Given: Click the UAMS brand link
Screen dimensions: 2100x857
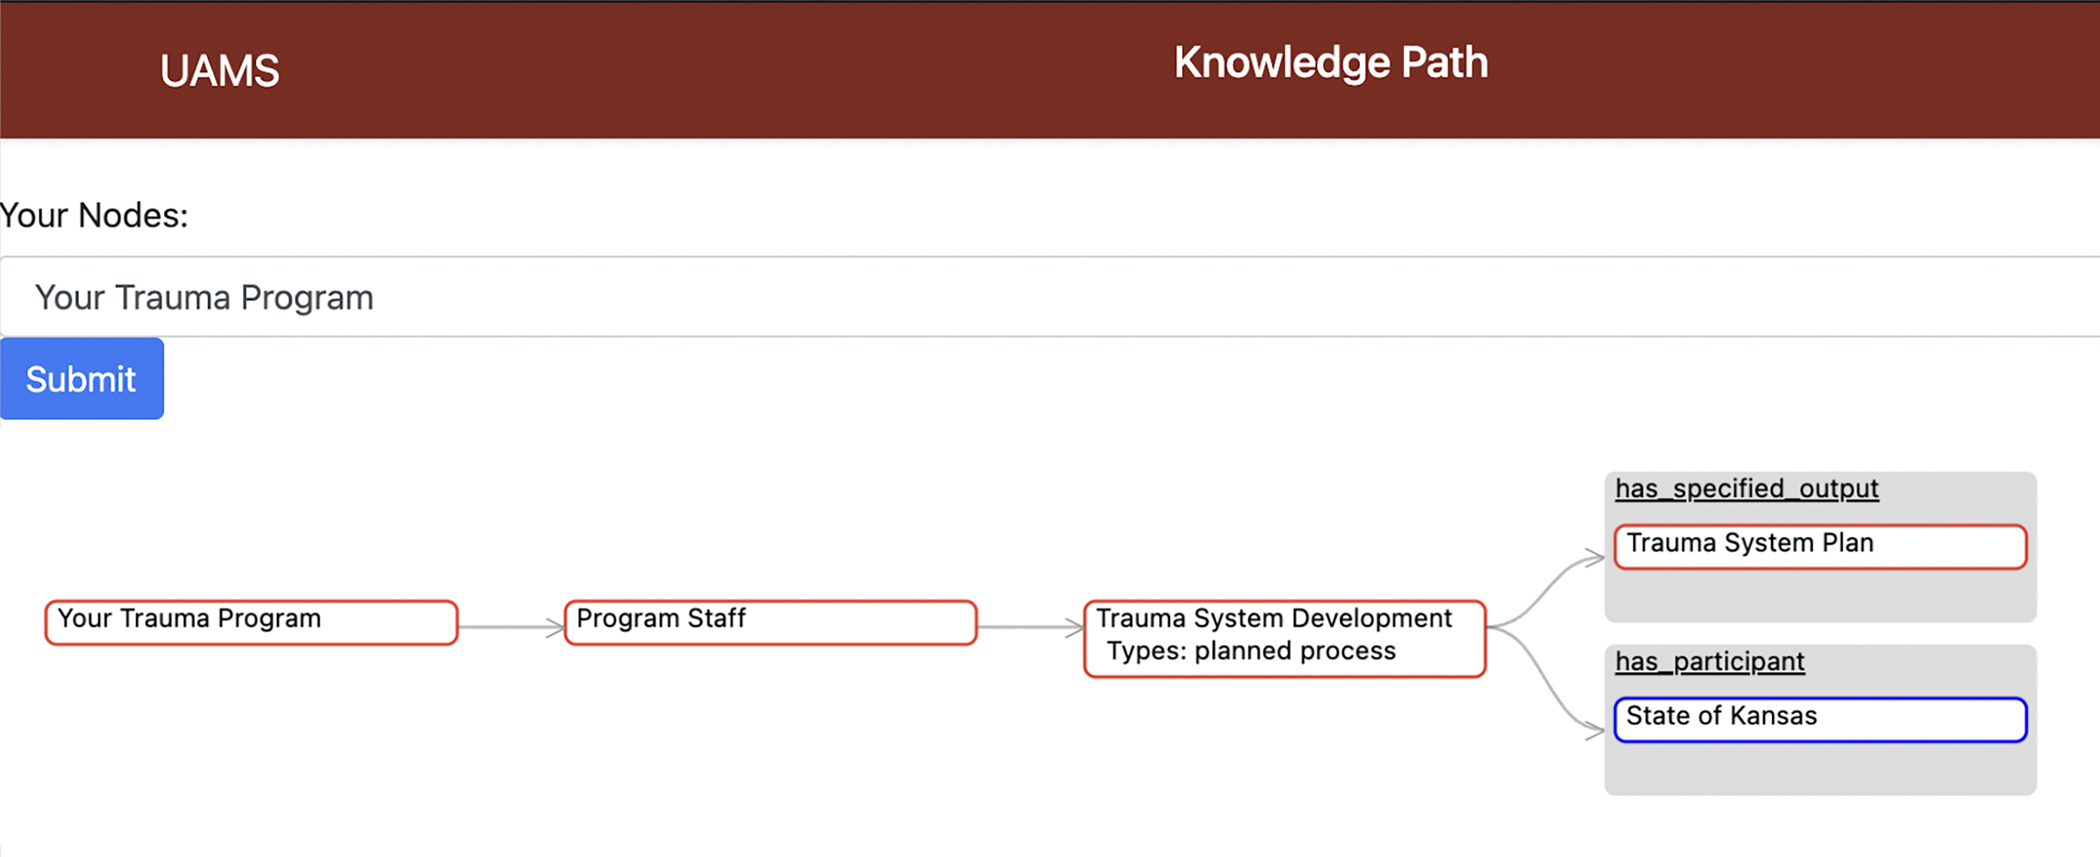Looking at the screenshot, I should pos(219,71).
